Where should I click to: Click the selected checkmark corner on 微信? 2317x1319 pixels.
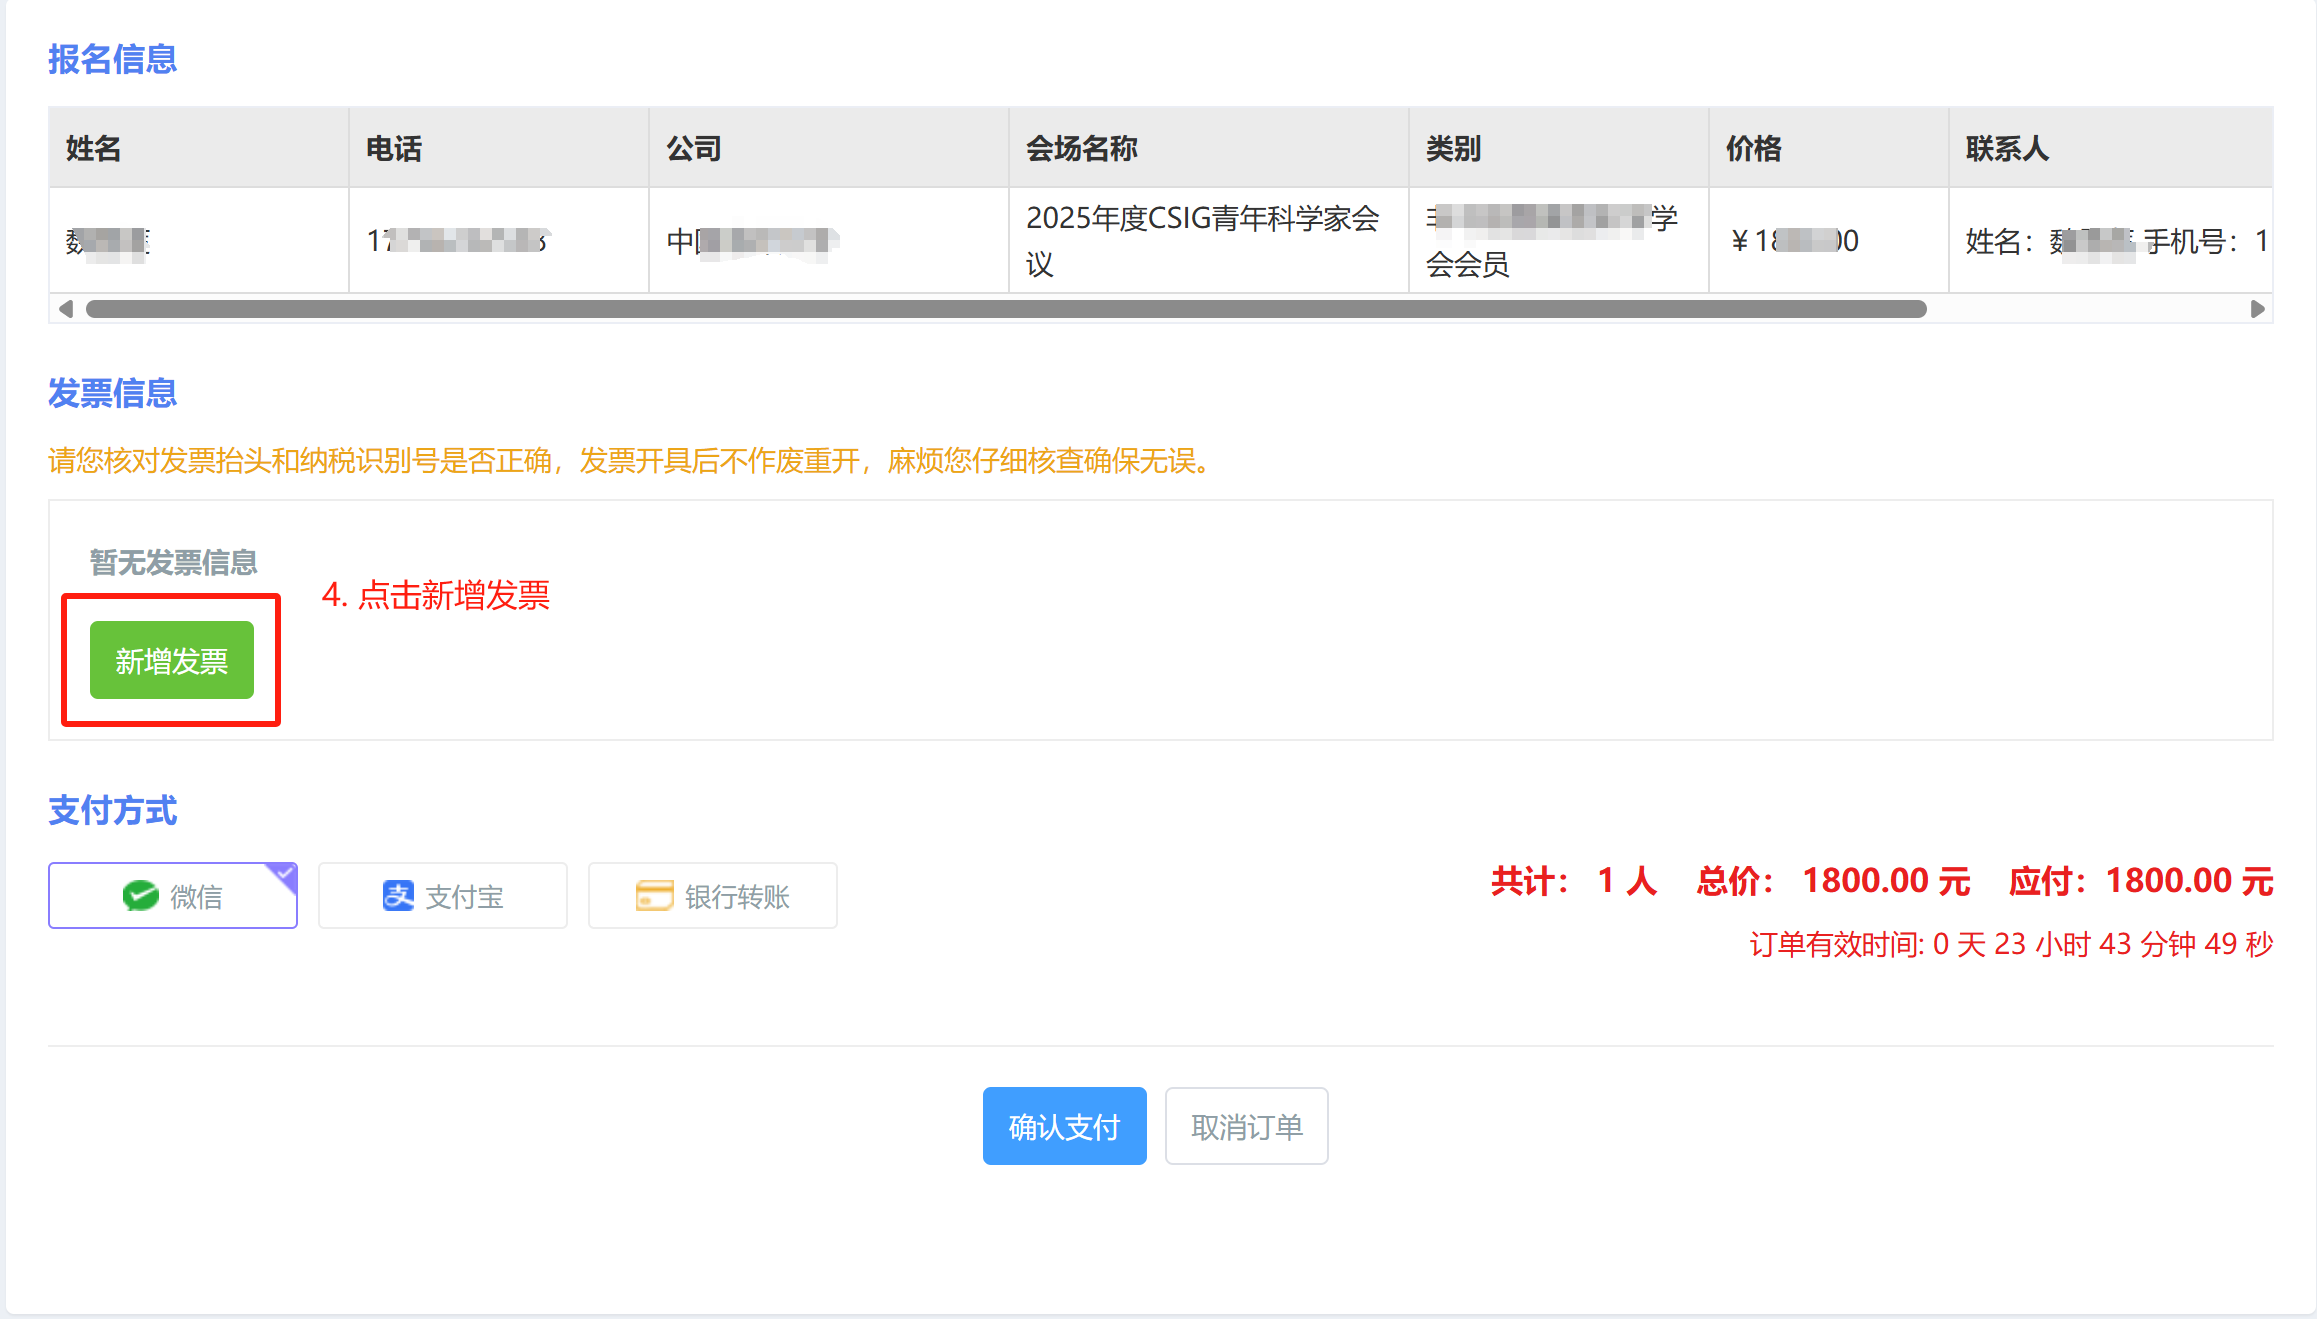click(x=285, y=874)
